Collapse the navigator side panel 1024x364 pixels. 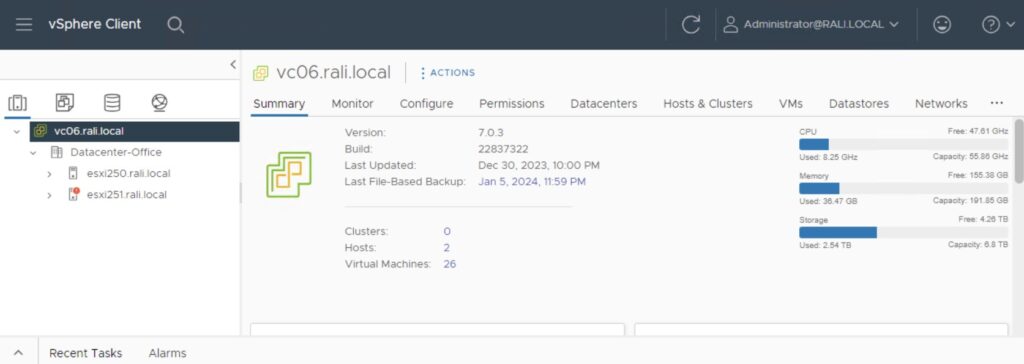click(x=233, y=64)
